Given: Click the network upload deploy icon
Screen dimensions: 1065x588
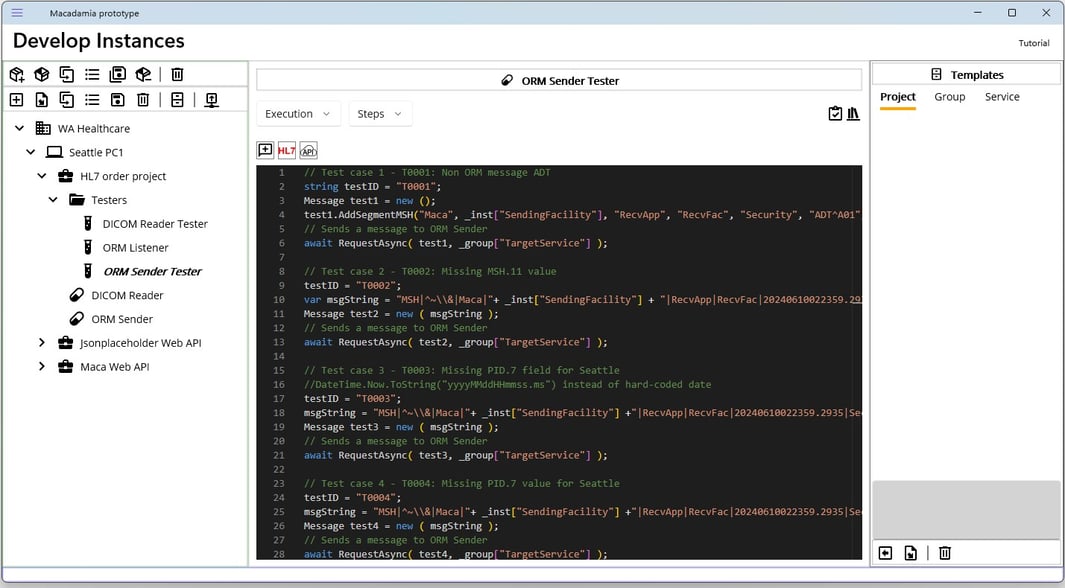Looking at the screenshot, I should pyautogui.click(x=211, y=100).
